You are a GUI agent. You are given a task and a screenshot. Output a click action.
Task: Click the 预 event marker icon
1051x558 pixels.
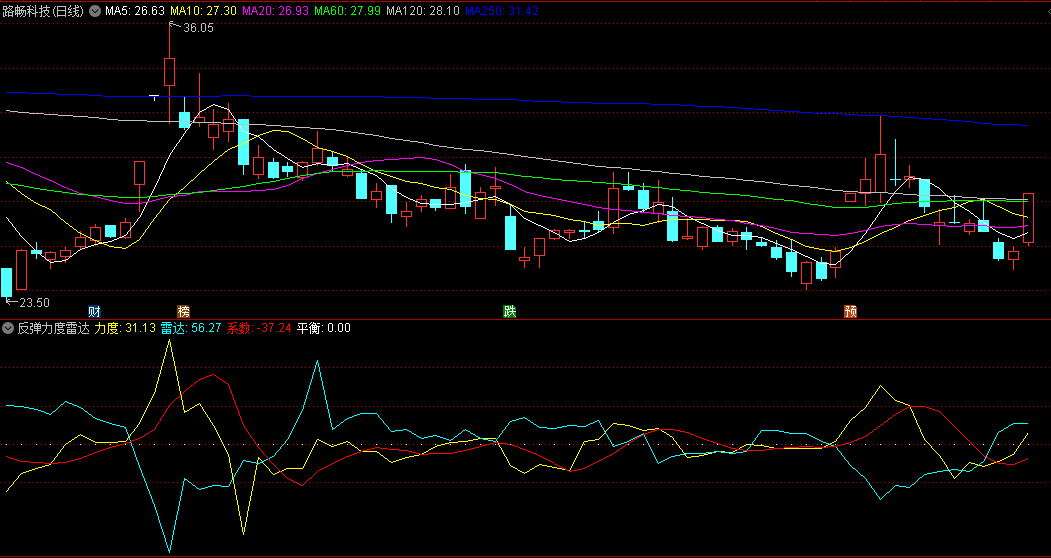(x=850, y=311)
